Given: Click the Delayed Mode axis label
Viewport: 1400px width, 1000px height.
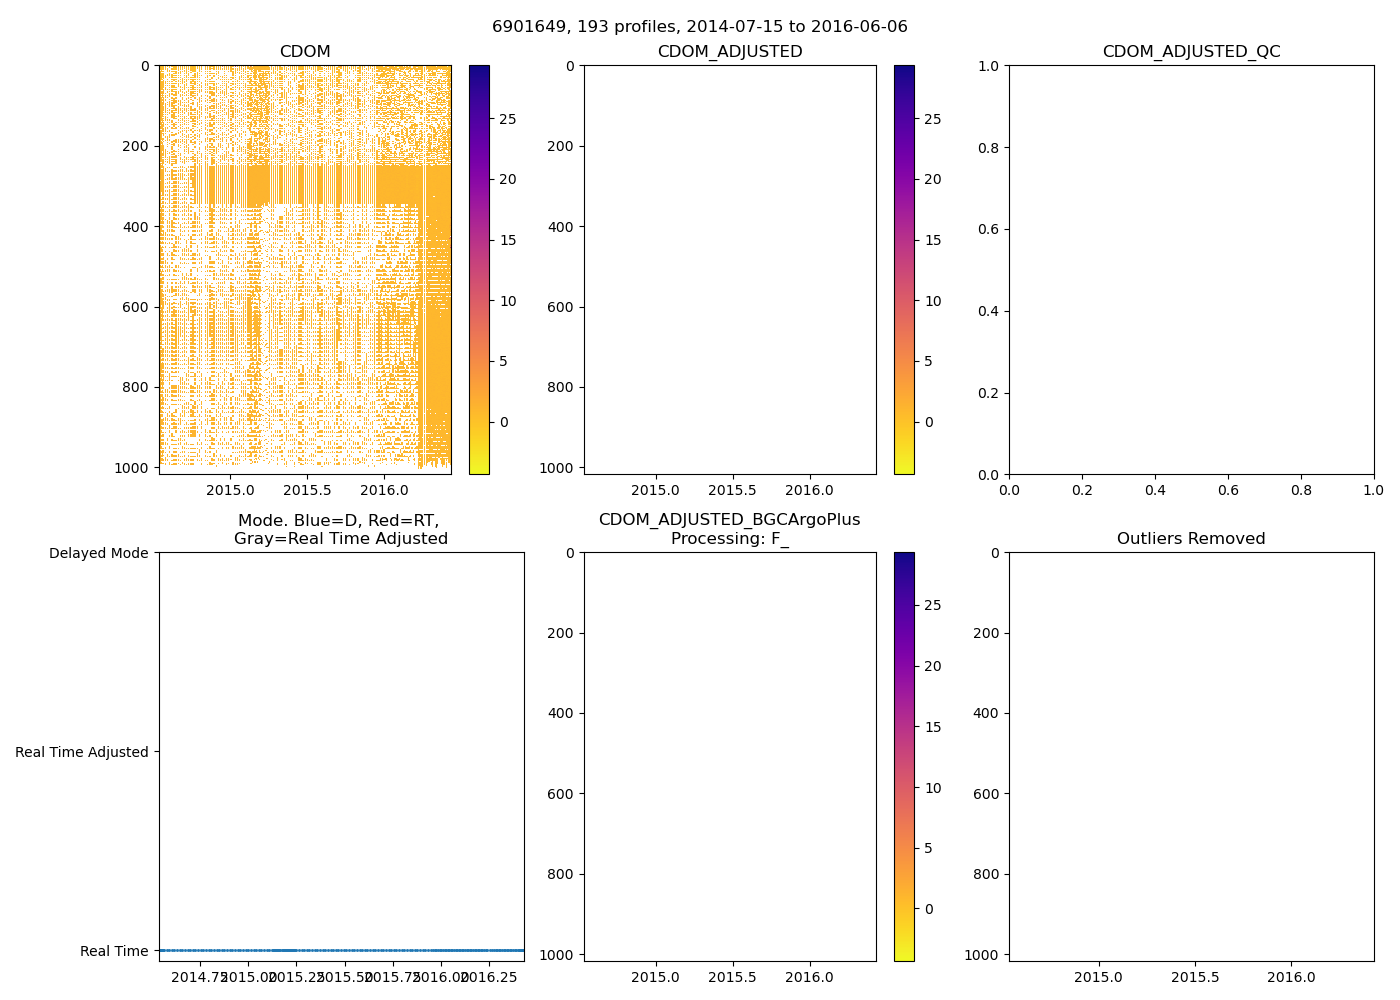Looking at the screenshot, I should [x=98, y=553].
